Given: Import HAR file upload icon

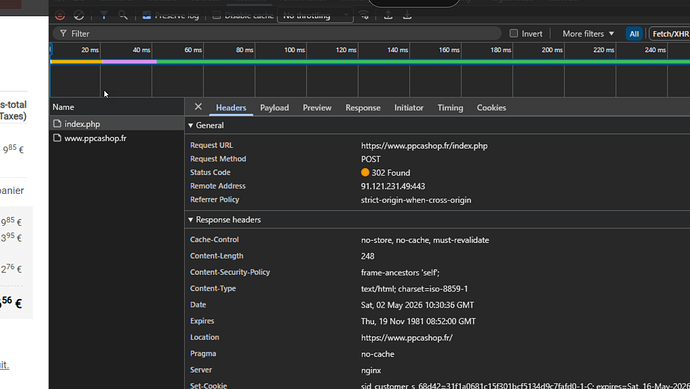Looking at the screenshot, I should (388, 15).
